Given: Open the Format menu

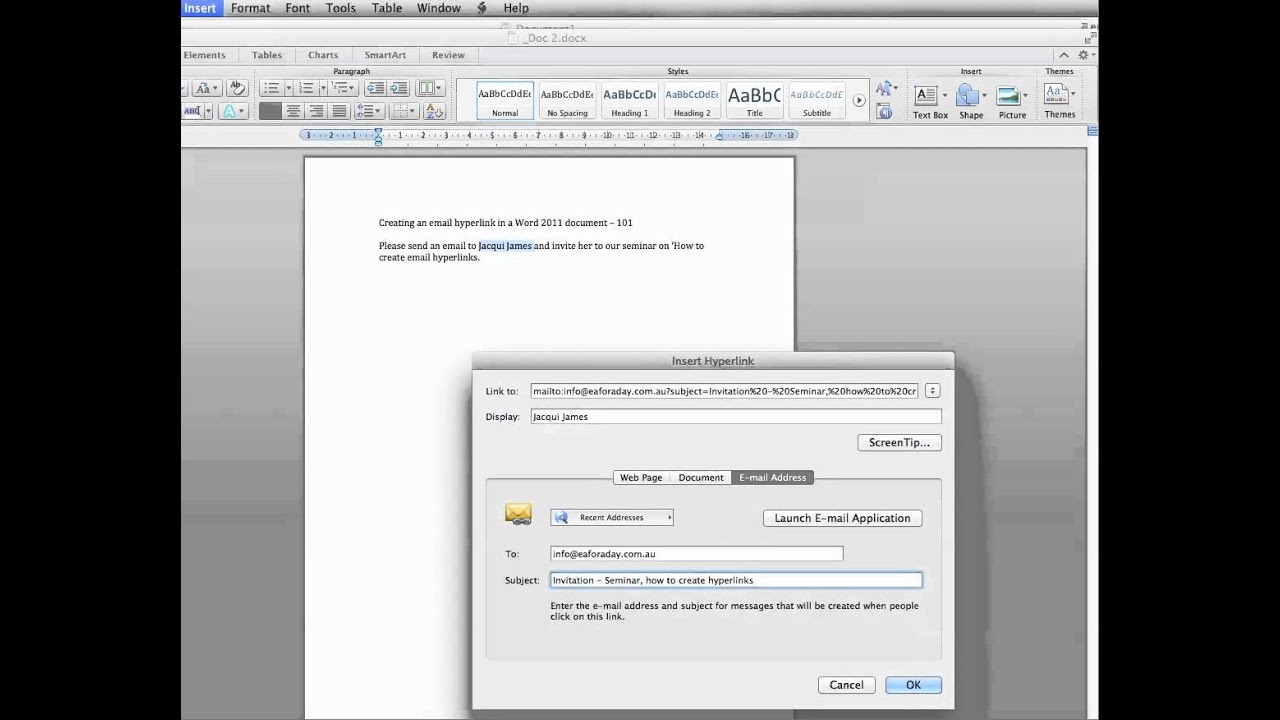Looking at the screenshot, I should [x=250, y=8].
